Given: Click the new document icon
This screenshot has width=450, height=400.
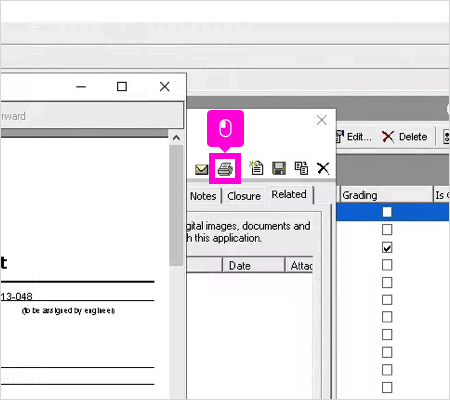Looking at the screenshot, I should coord(256,168).
